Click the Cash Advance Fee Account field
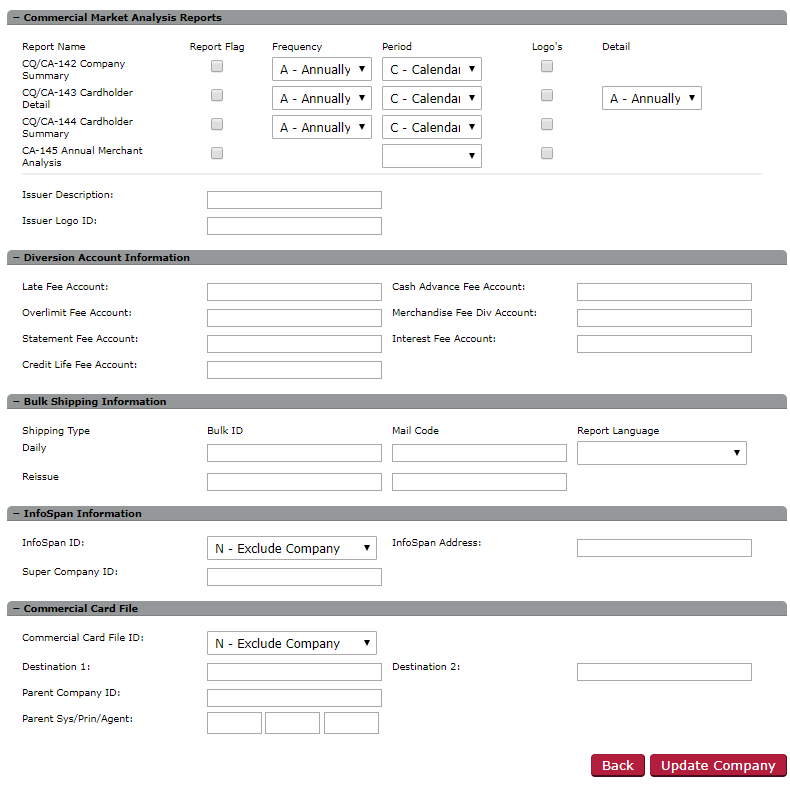Image resolution: width=790 pixels, height=786 pixels. coord(664,292)
